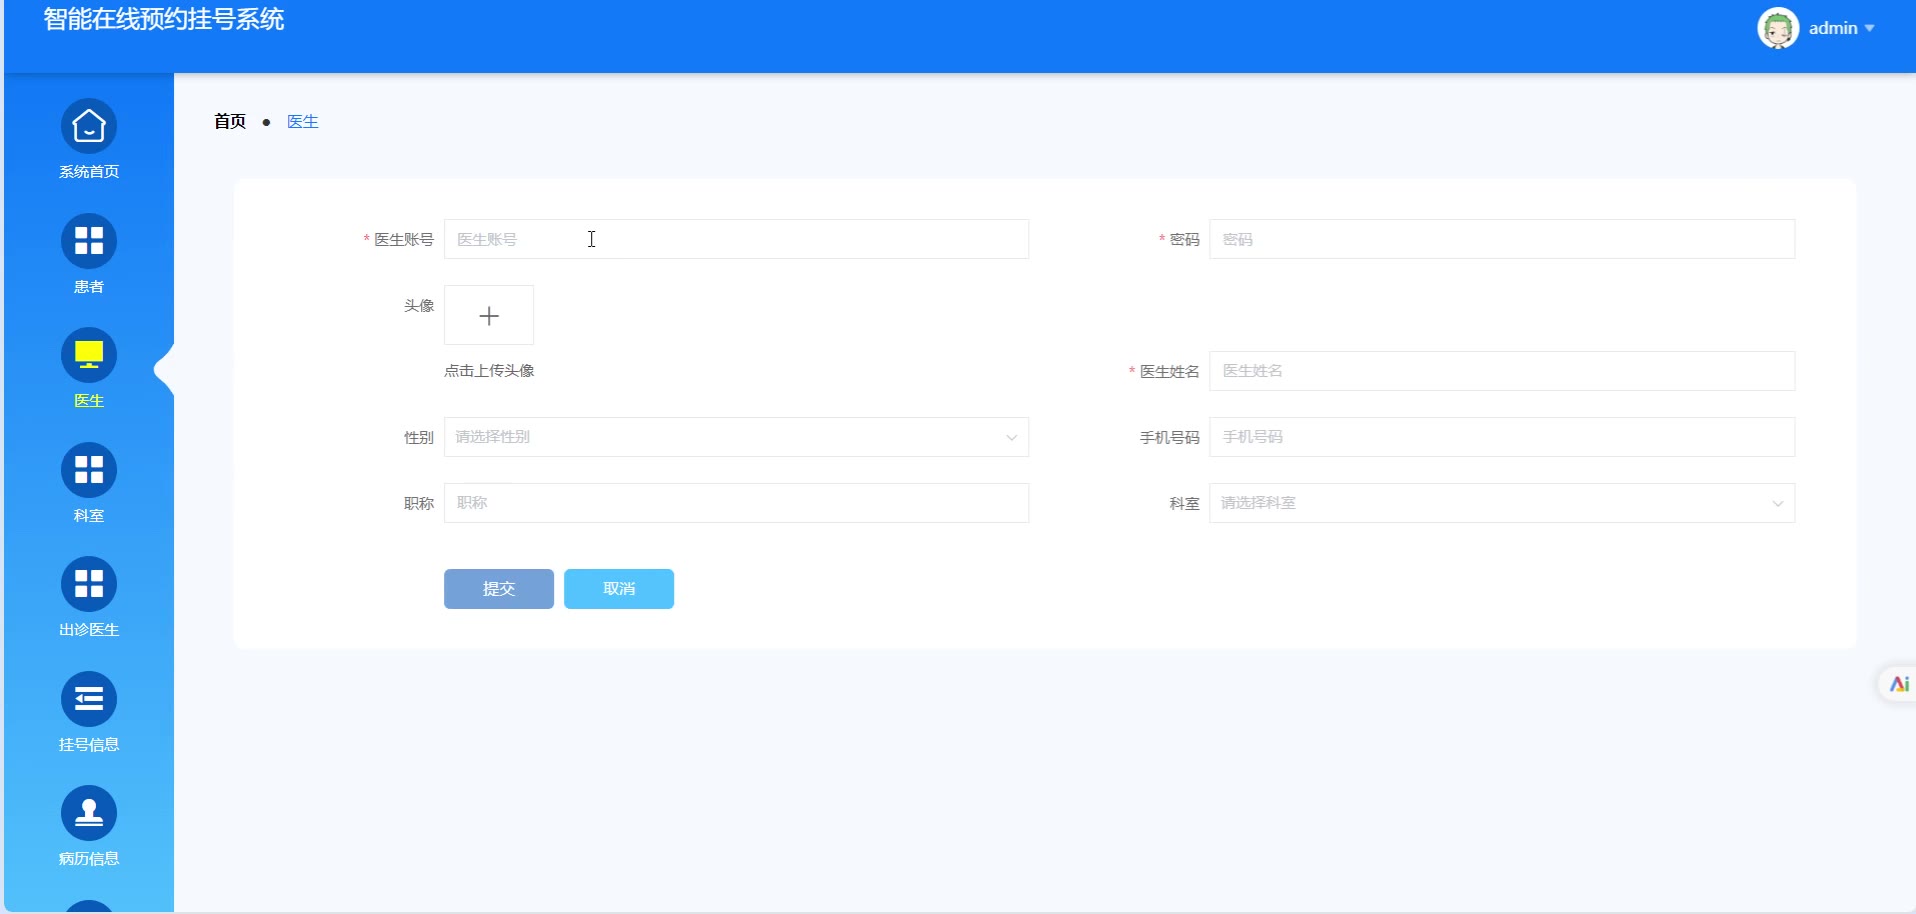The height and width of the screenshot is (914, 1916).
Task: Click the admin avatar image
Action: pos(1778,28)
